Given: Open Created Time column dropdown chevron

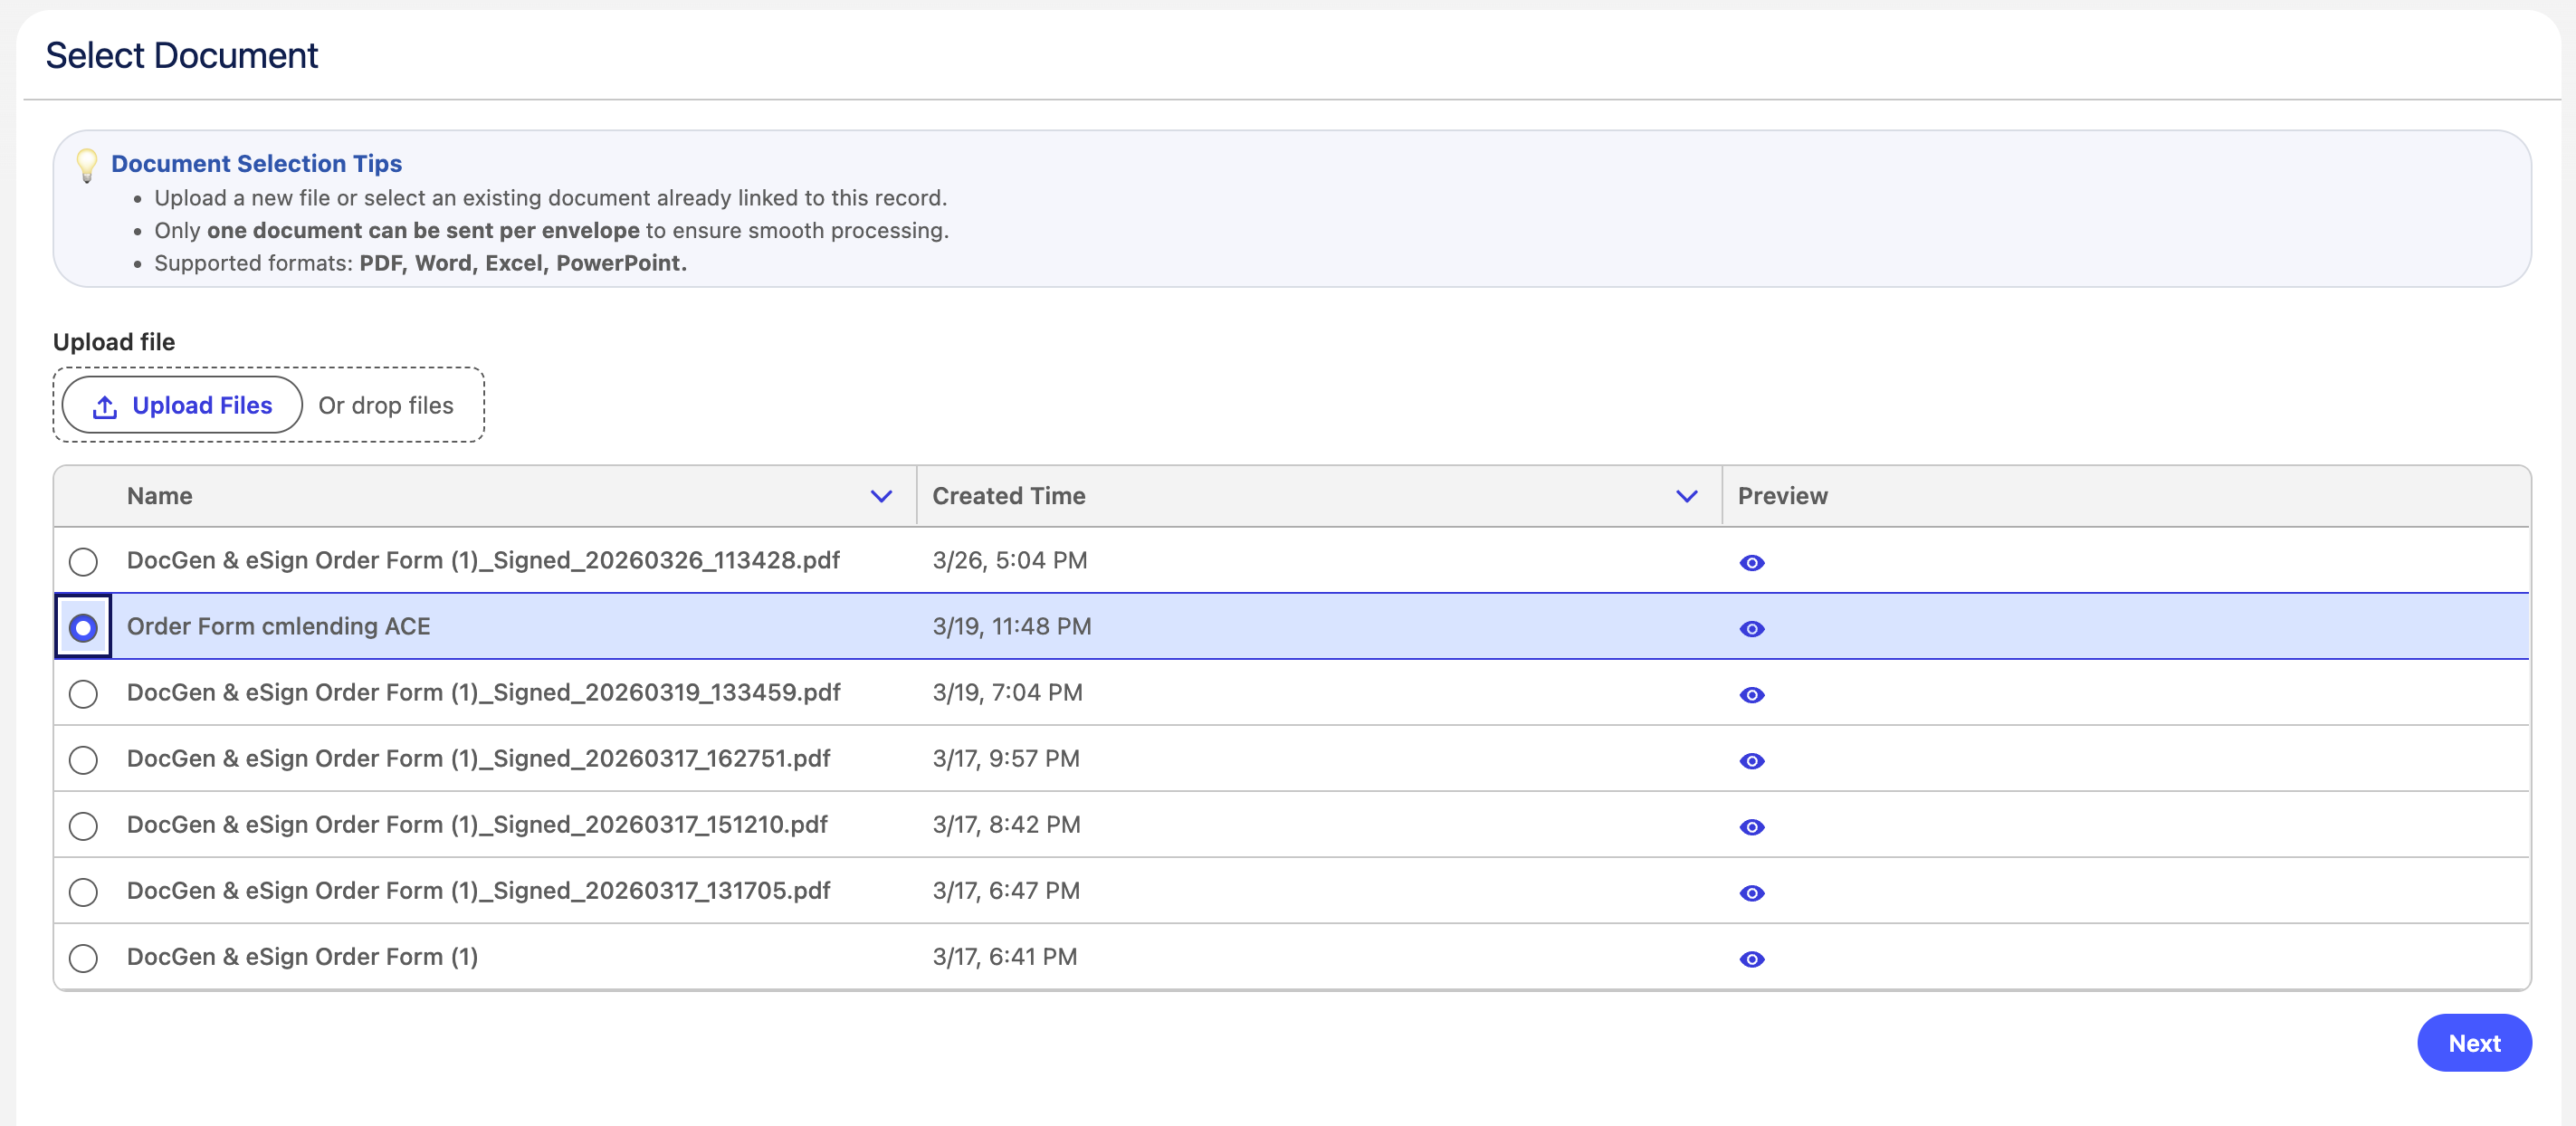Looking at the screenshot, I should coord(1686,496).
